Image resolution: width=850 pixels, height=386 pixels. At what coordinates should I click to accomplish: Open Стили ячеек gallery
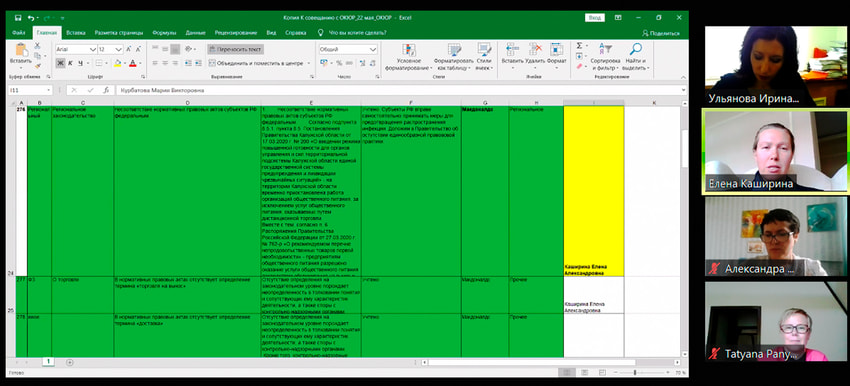tap(484, 57)
